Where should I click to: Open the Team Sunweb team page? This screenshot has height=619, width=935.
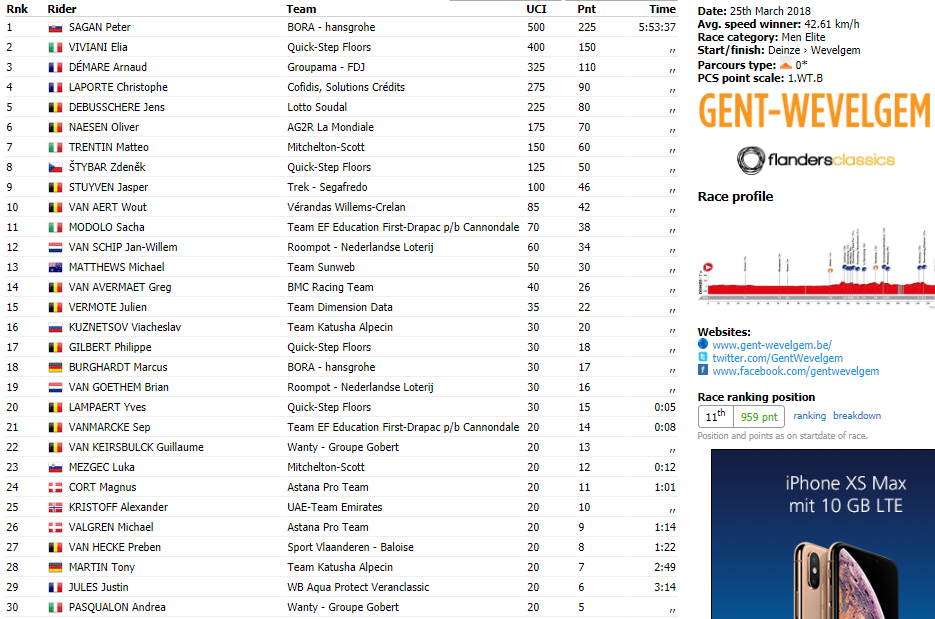(x=321, y=267)
